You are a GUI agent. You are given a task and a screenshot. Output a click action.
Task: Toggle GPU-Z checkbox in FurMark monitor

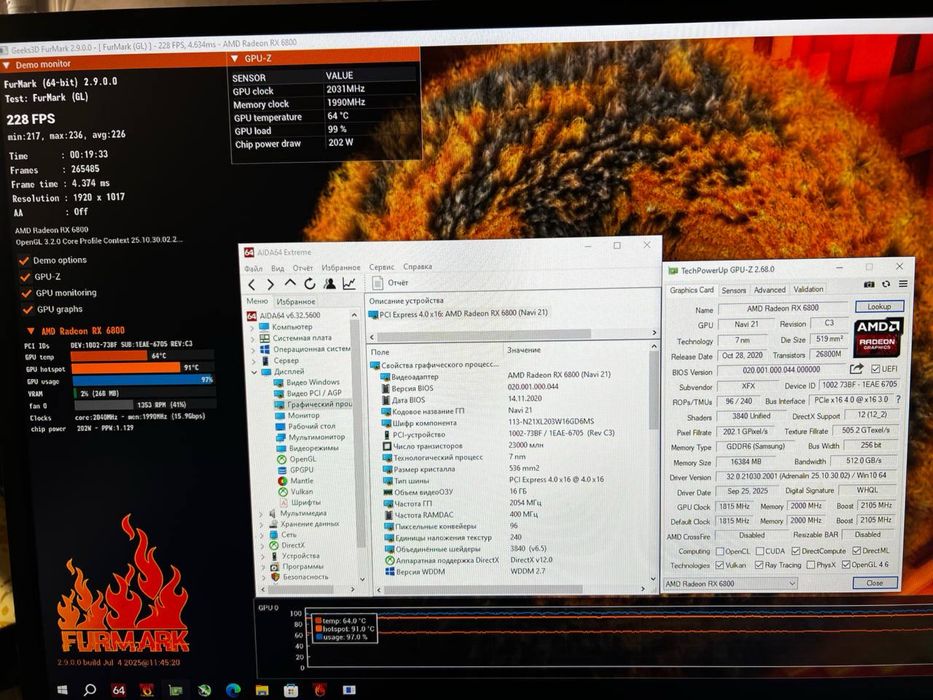(x=26, y=277)
